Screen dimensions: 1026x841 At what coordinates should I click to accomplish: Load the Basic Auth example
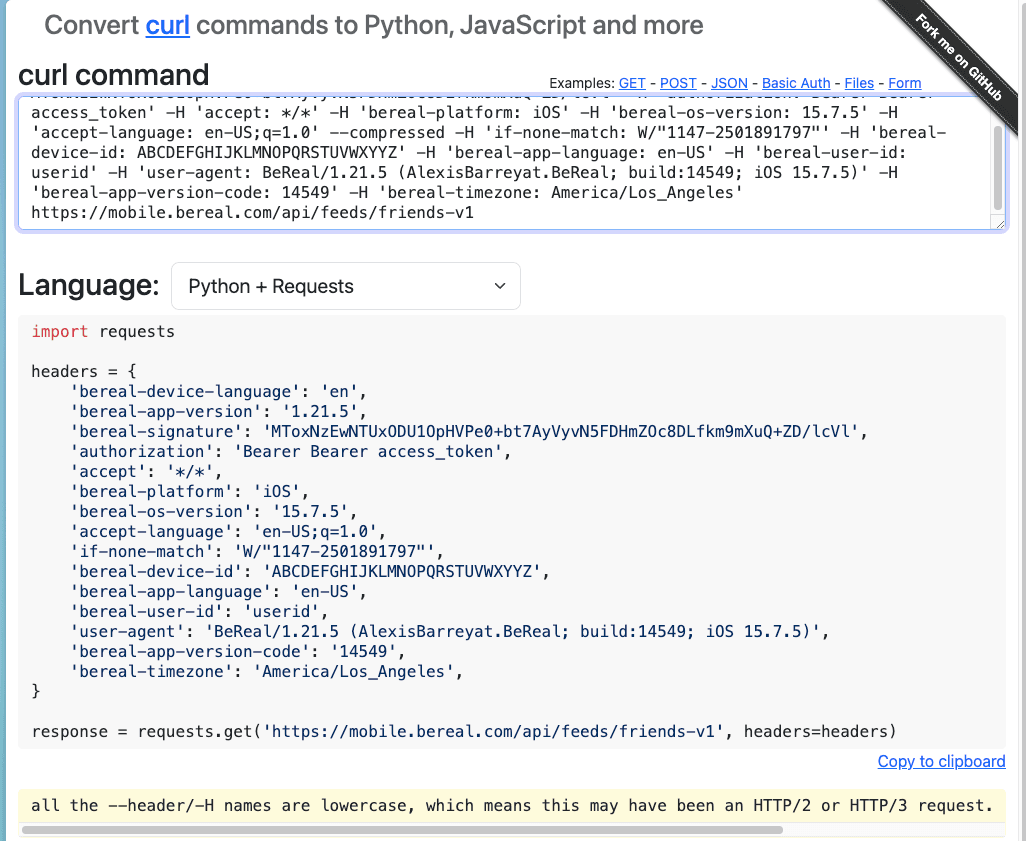(796, 83)
